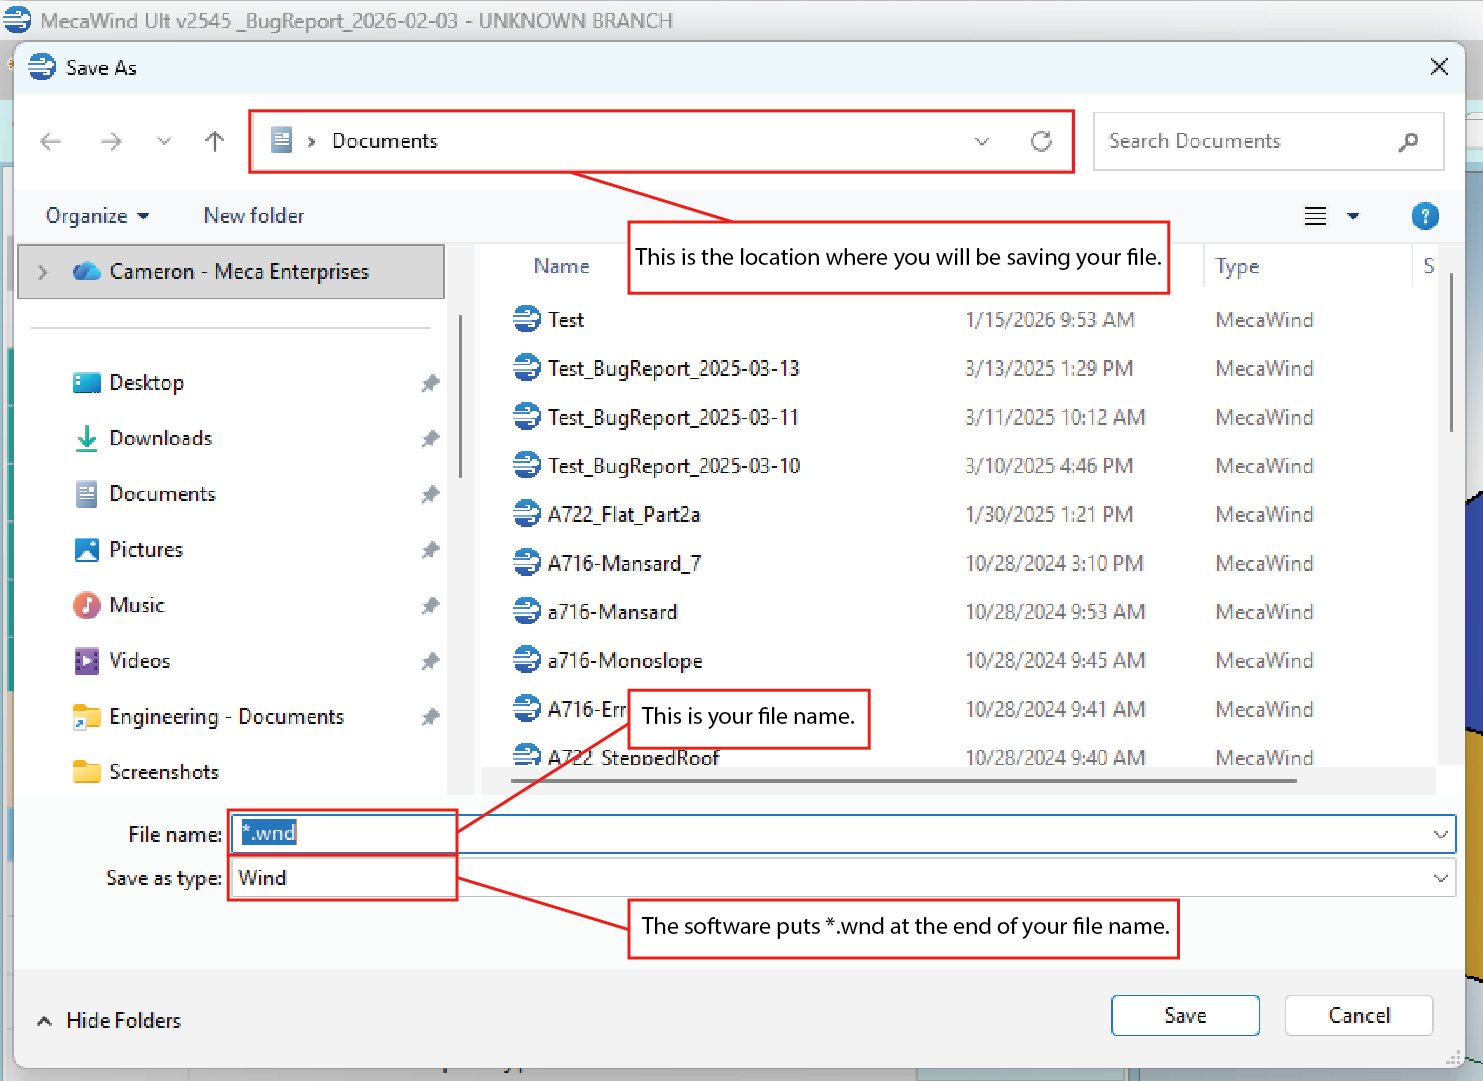The height and width of the screenshot is (1081, 1483).
Task: Select file A722_Flat_Part2a
Action: 623,515
